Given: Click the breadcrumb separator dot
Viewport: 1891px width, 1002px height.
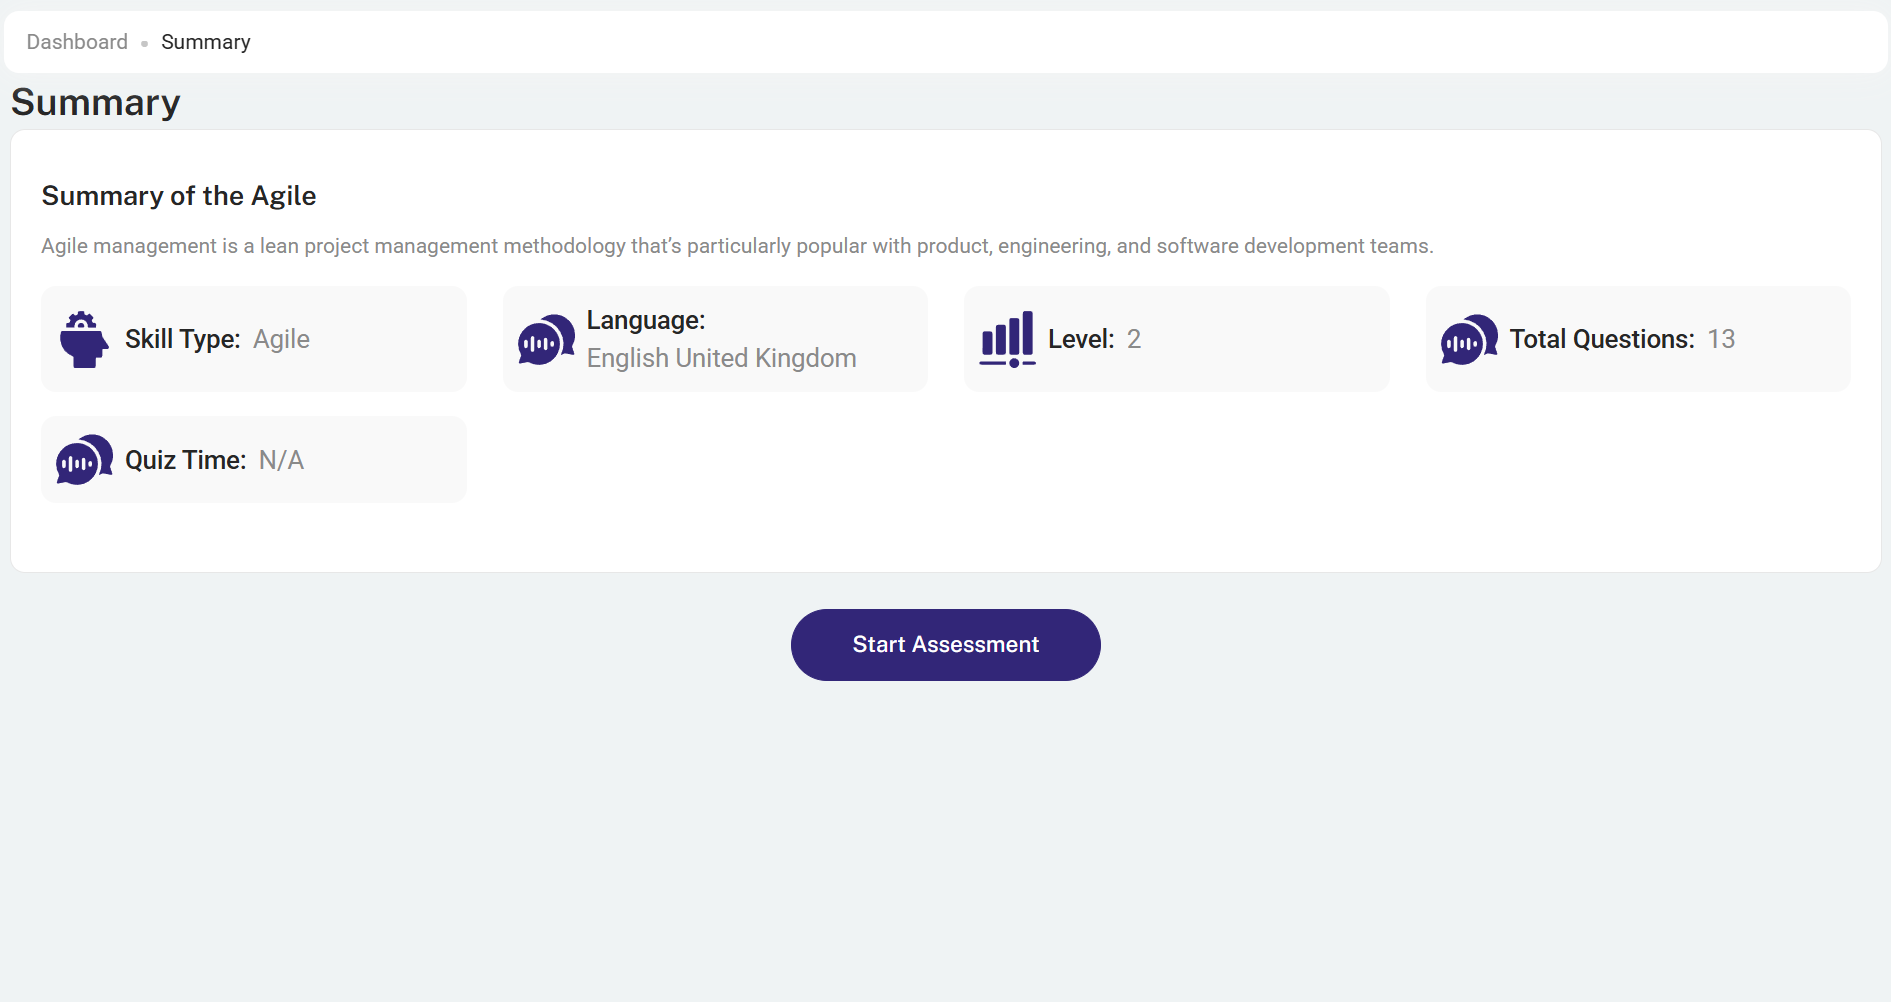Looking at the screenshot, I should tap(145, 43).
